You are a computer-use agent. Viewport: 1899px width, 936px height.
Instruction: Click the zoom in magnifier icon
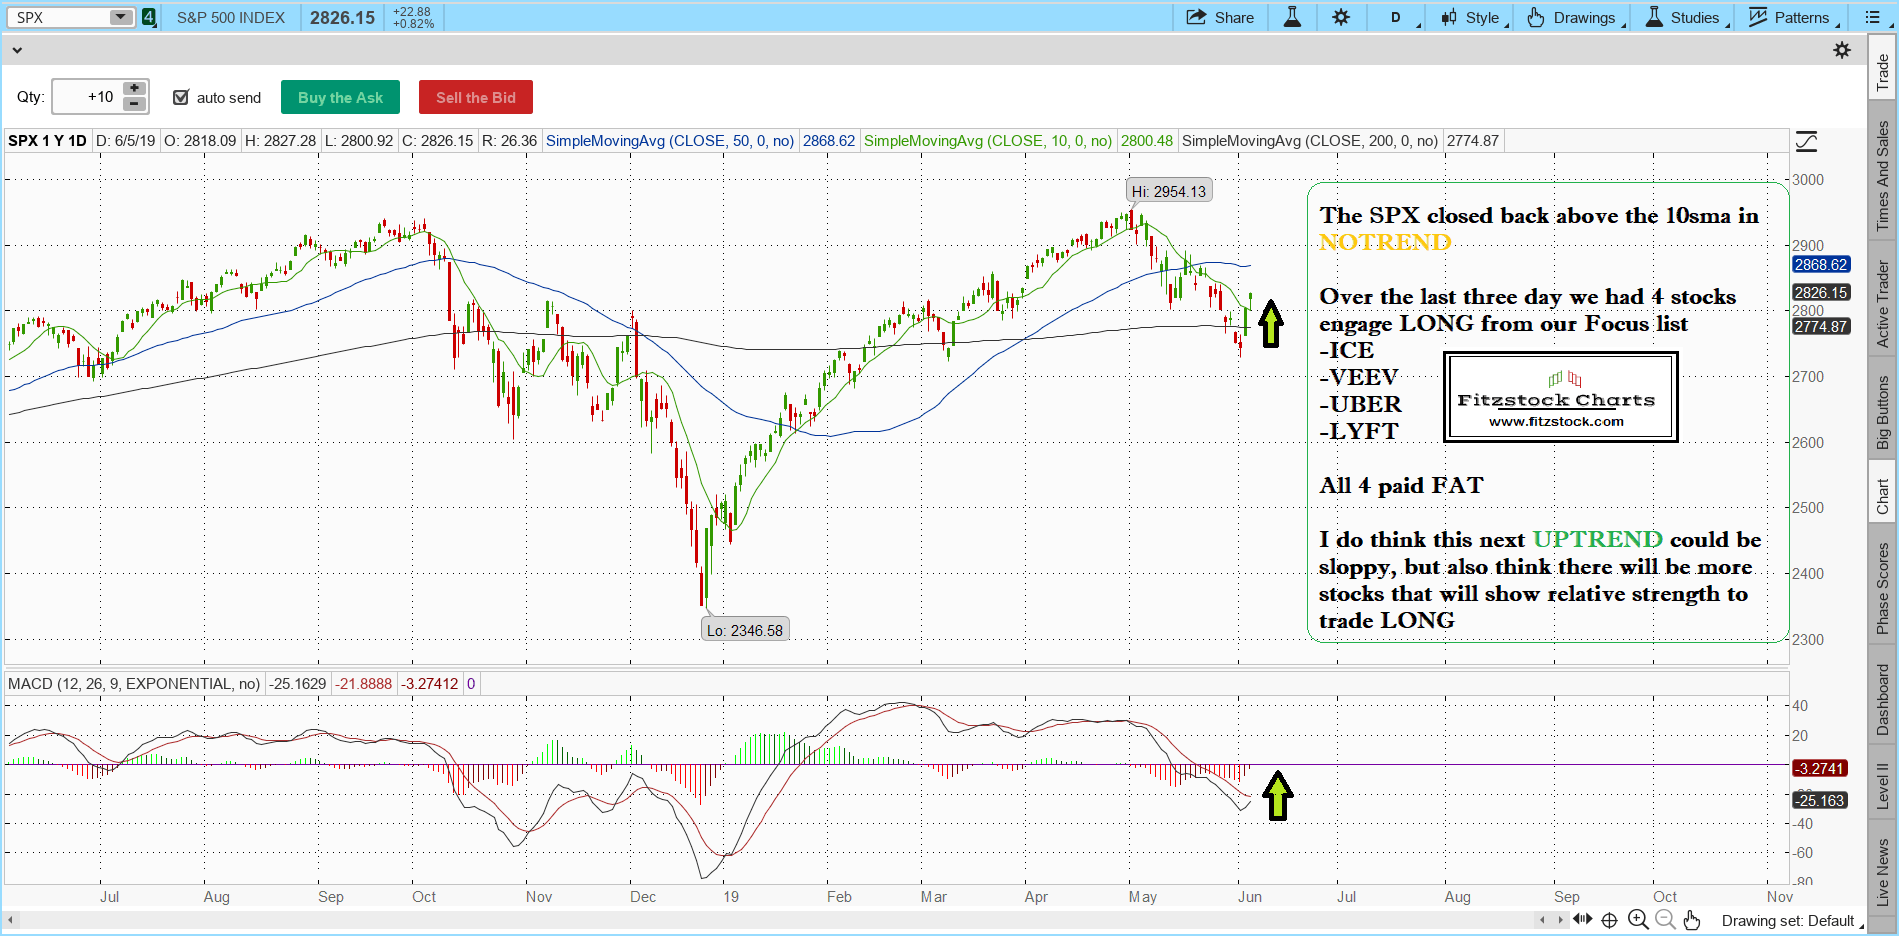point(1638,920)
